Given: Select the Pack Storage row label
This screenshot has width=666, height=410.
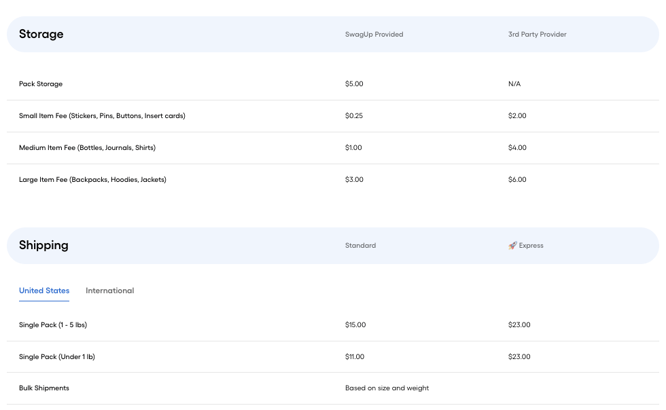Looking at the screenshot, I should (x=41, y=84).
